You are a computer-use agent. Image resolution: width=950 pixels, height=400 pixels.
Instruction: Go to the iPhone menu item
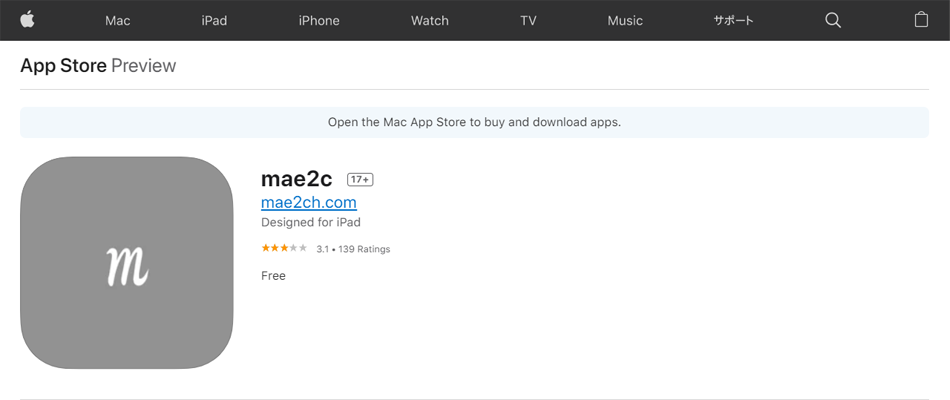[319, 21]
